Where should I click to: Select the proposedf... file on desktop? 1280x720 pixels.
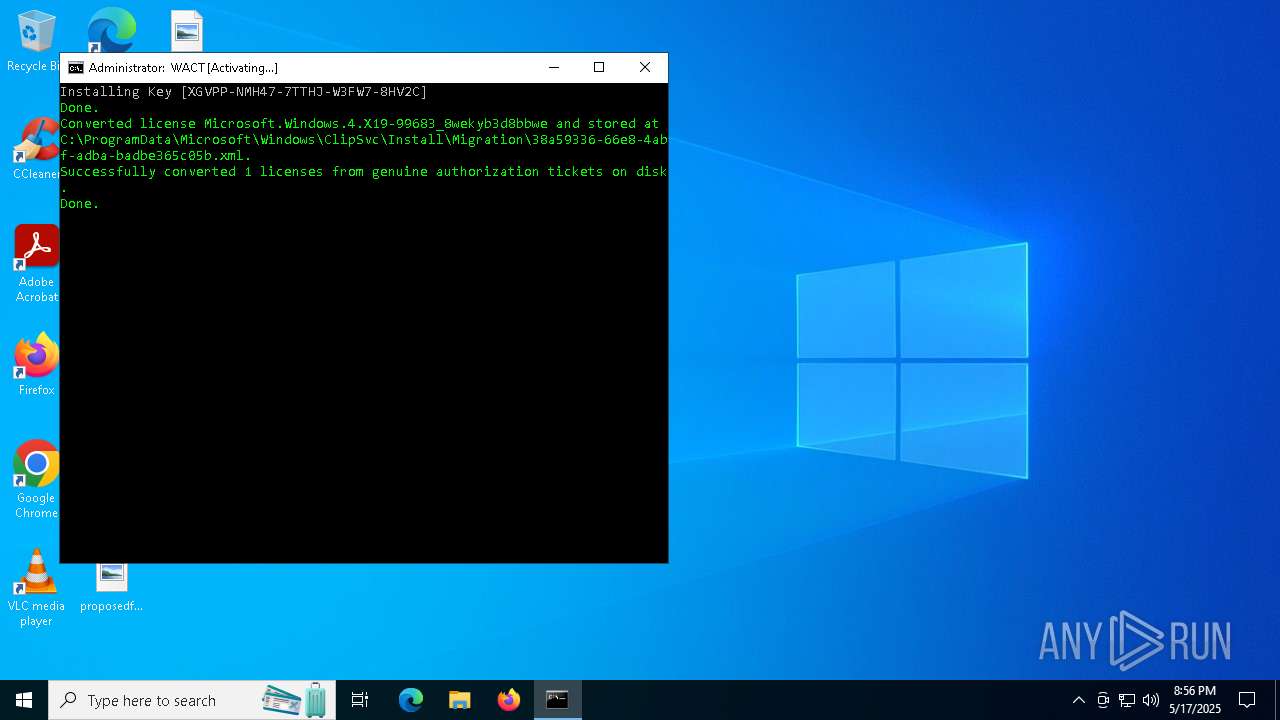tap(111, 587)
